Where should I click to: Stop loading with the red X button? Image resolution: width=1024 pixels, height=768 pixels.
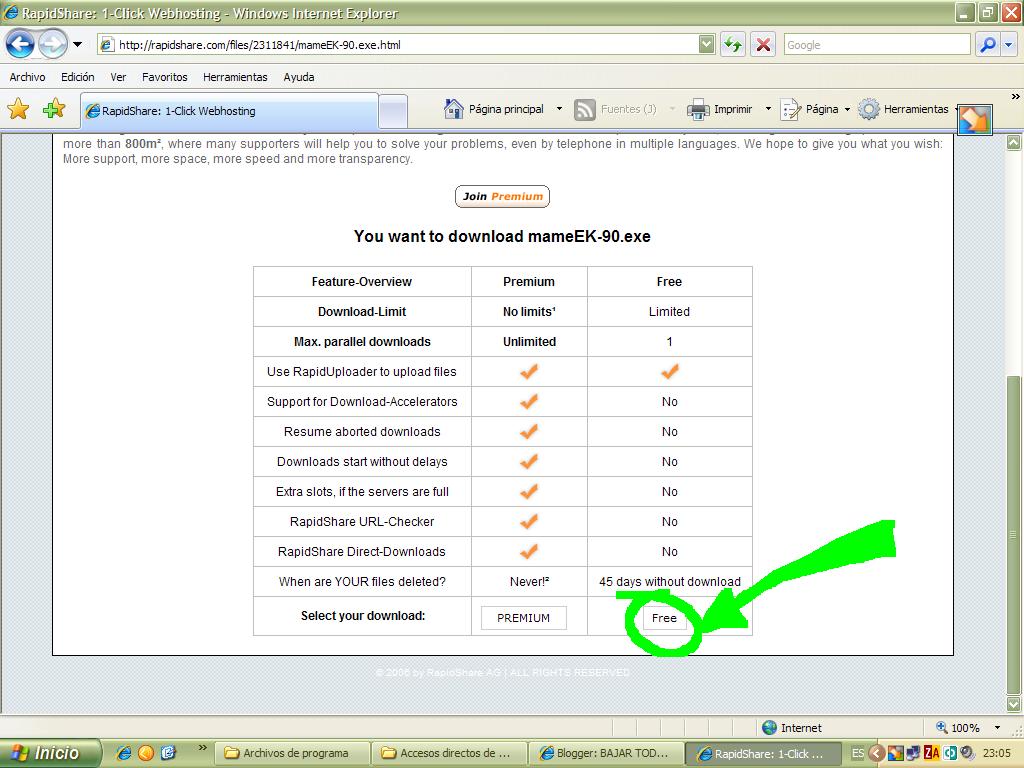tap(763, 44)
